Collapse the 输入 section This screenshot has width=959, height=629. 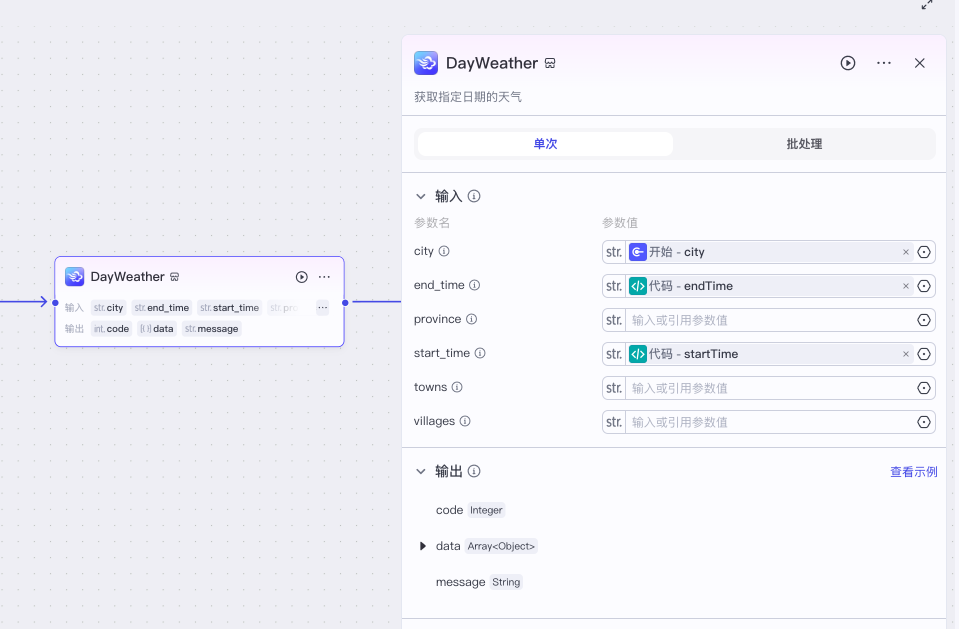[421, 197]
